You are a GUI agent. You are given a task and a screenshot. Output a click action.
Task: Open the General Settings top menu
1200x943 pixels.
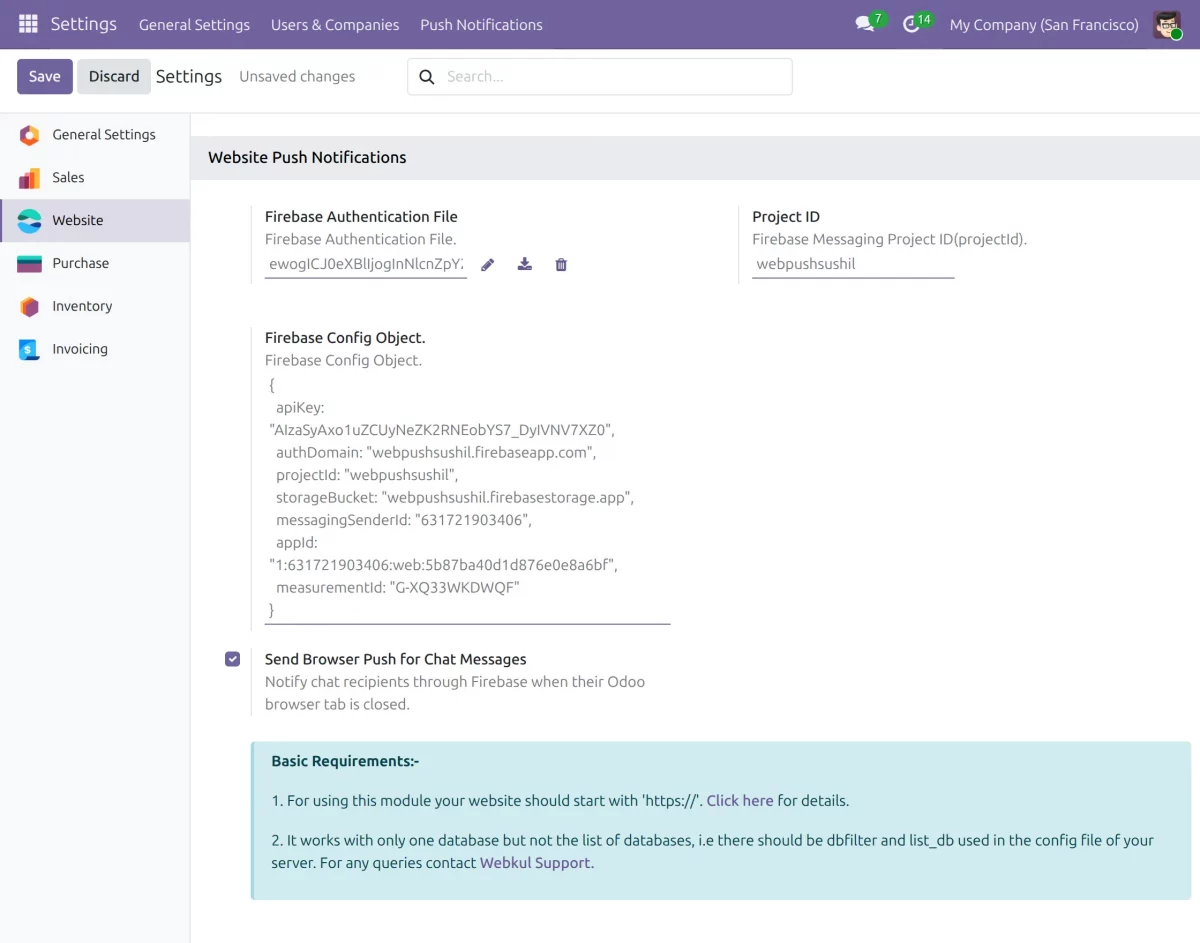[194, 25]
